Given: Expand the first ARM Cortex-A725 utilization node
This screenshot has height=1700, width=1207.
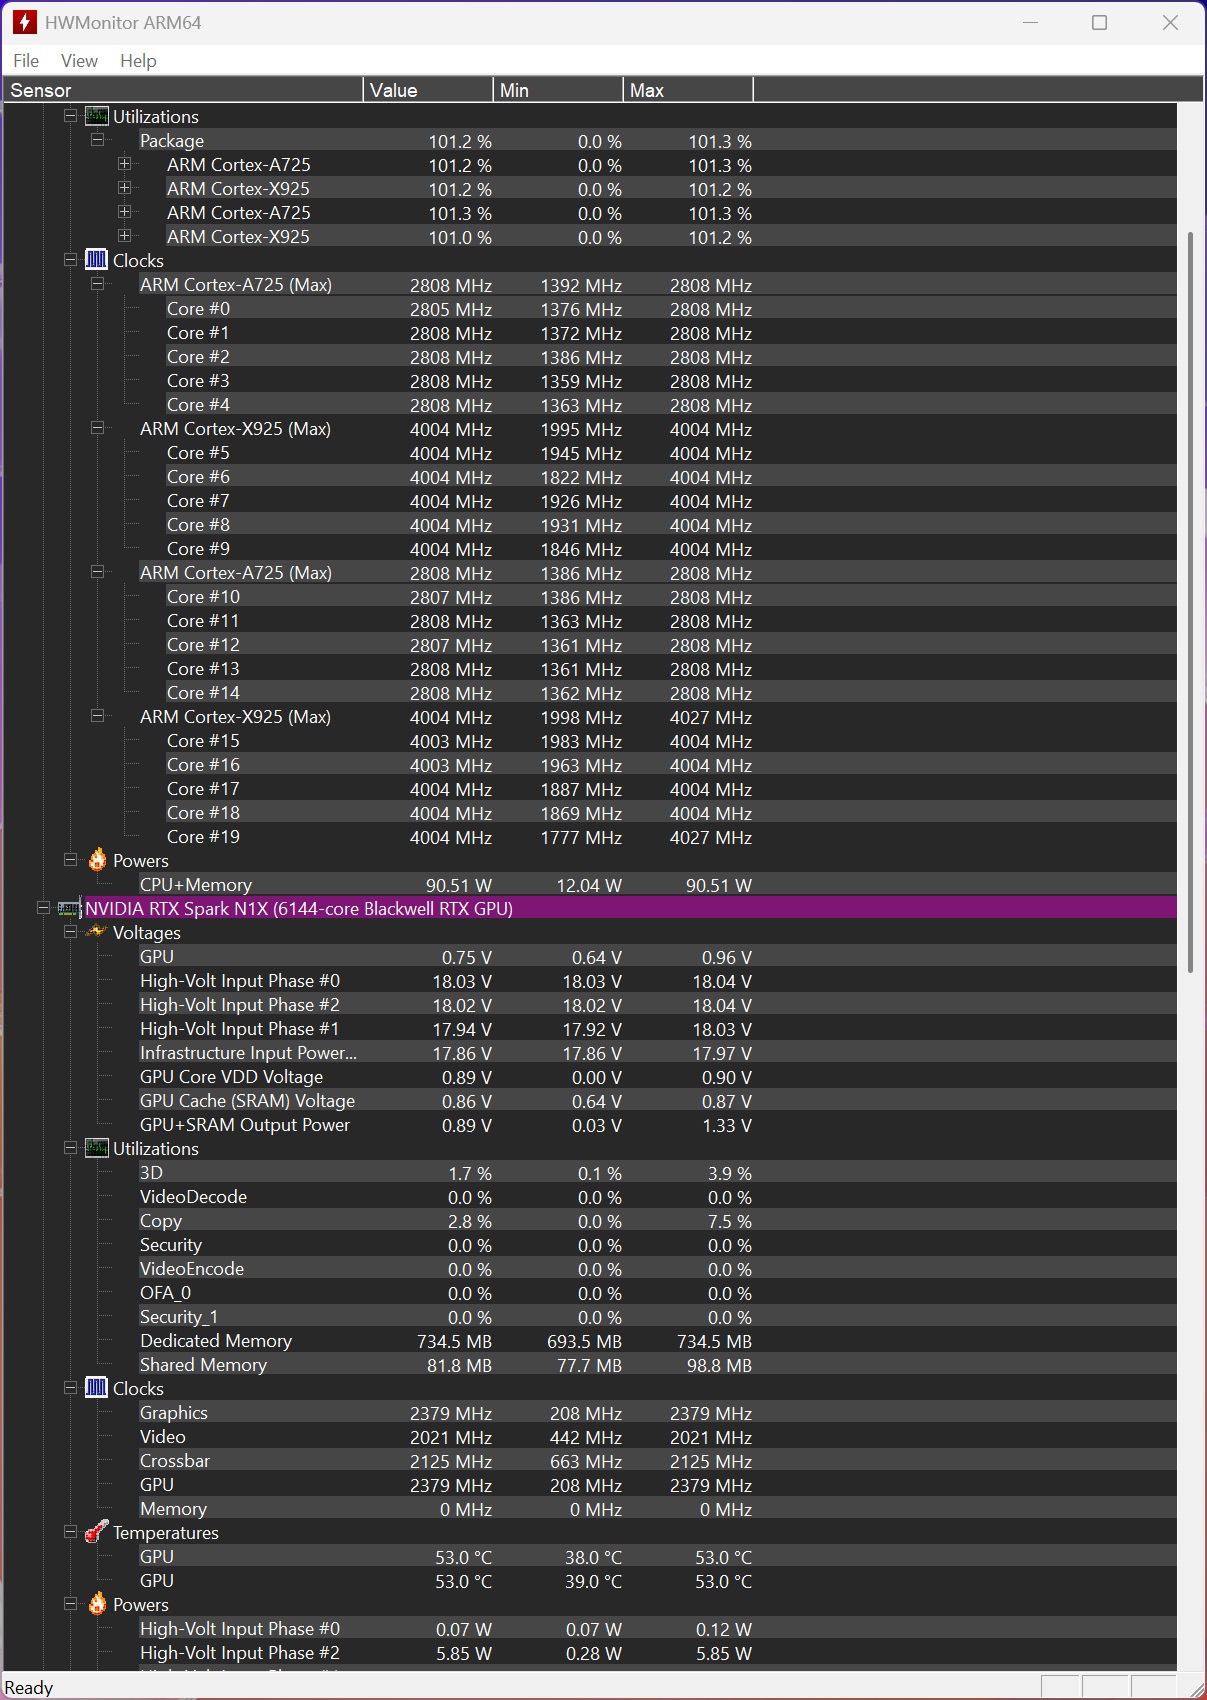Looking at the screenshot, I should (x=124, y=164).
